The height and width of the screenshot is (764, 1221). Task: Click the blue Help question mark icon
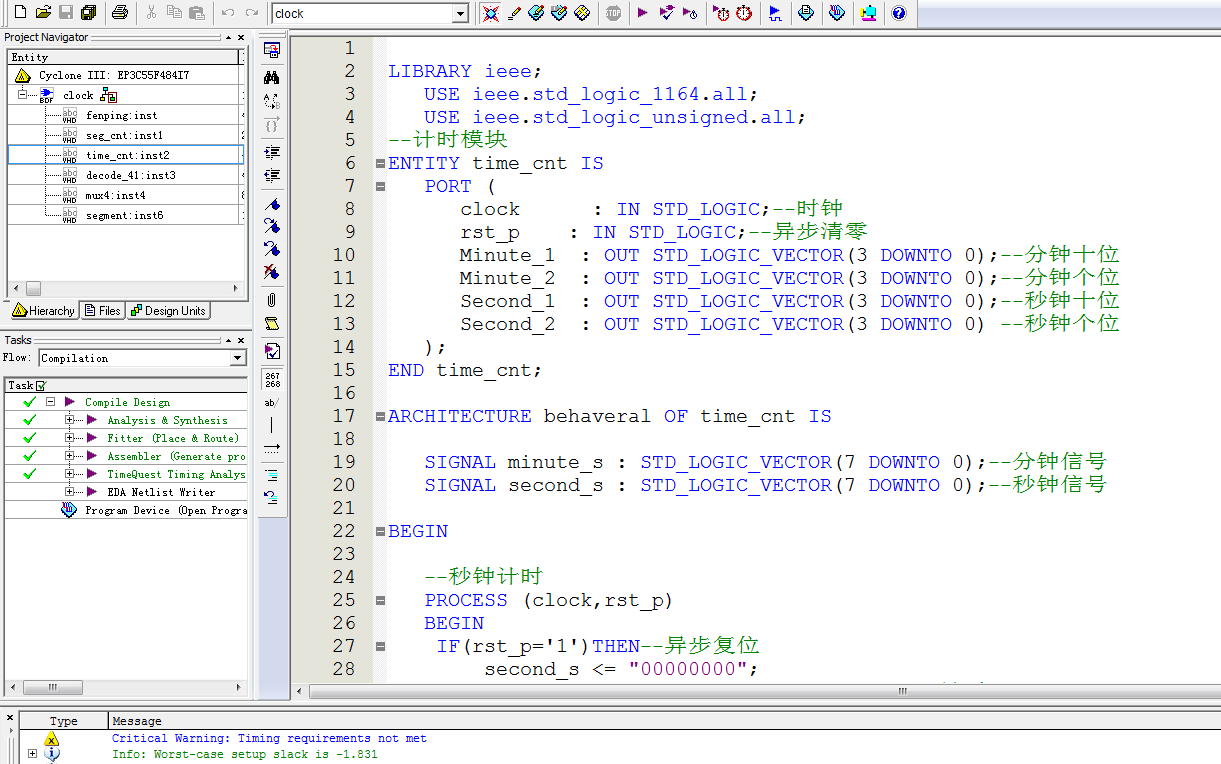coord(898,13)
